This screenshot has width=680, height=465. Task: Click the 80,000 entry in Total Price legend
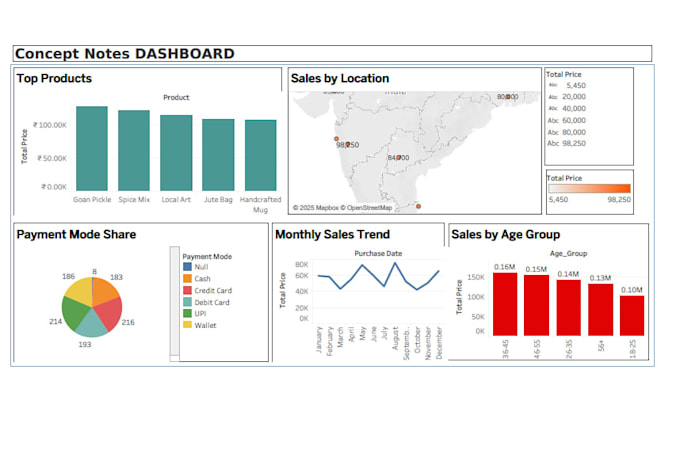pos(567,132)
